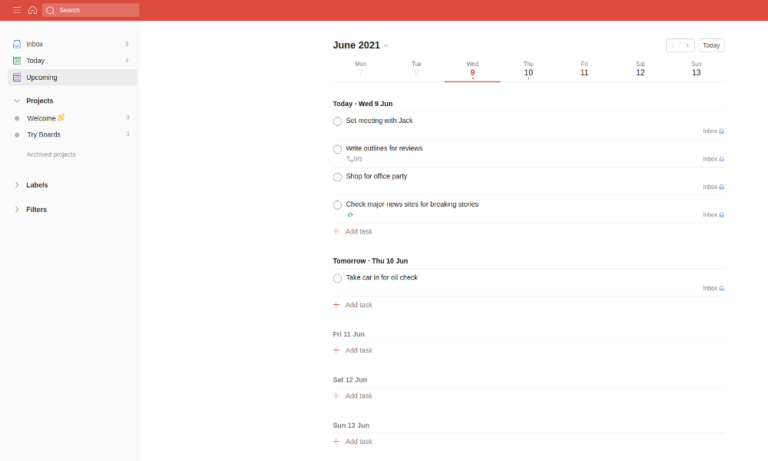Viewport: 768px width, 461px height.
Task: Open 'Check major news sites for breaking stories'
Action: coord(412,204)
